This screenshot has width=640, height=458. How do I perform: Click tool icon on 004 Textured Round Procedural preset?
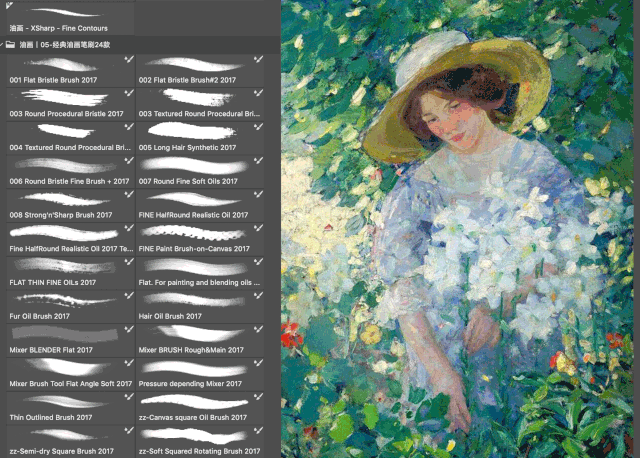(129, 127)
